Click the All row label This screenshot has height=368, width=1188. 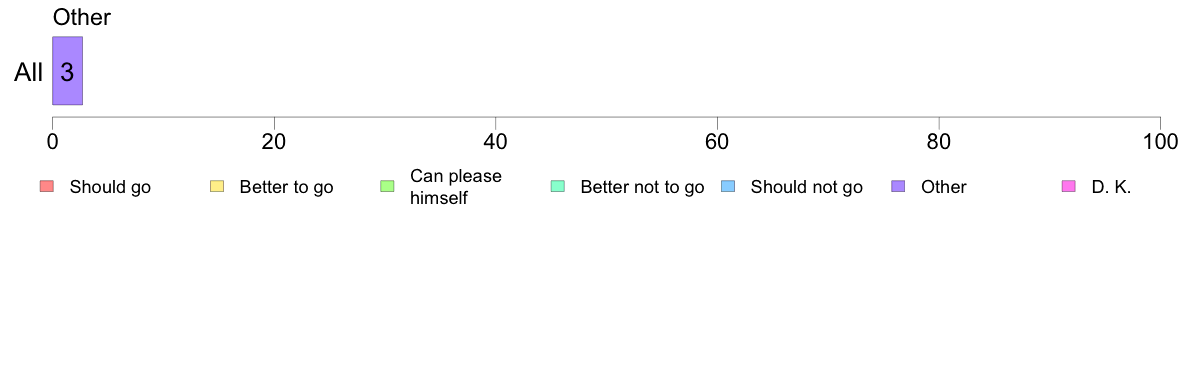tap(29, 73)
